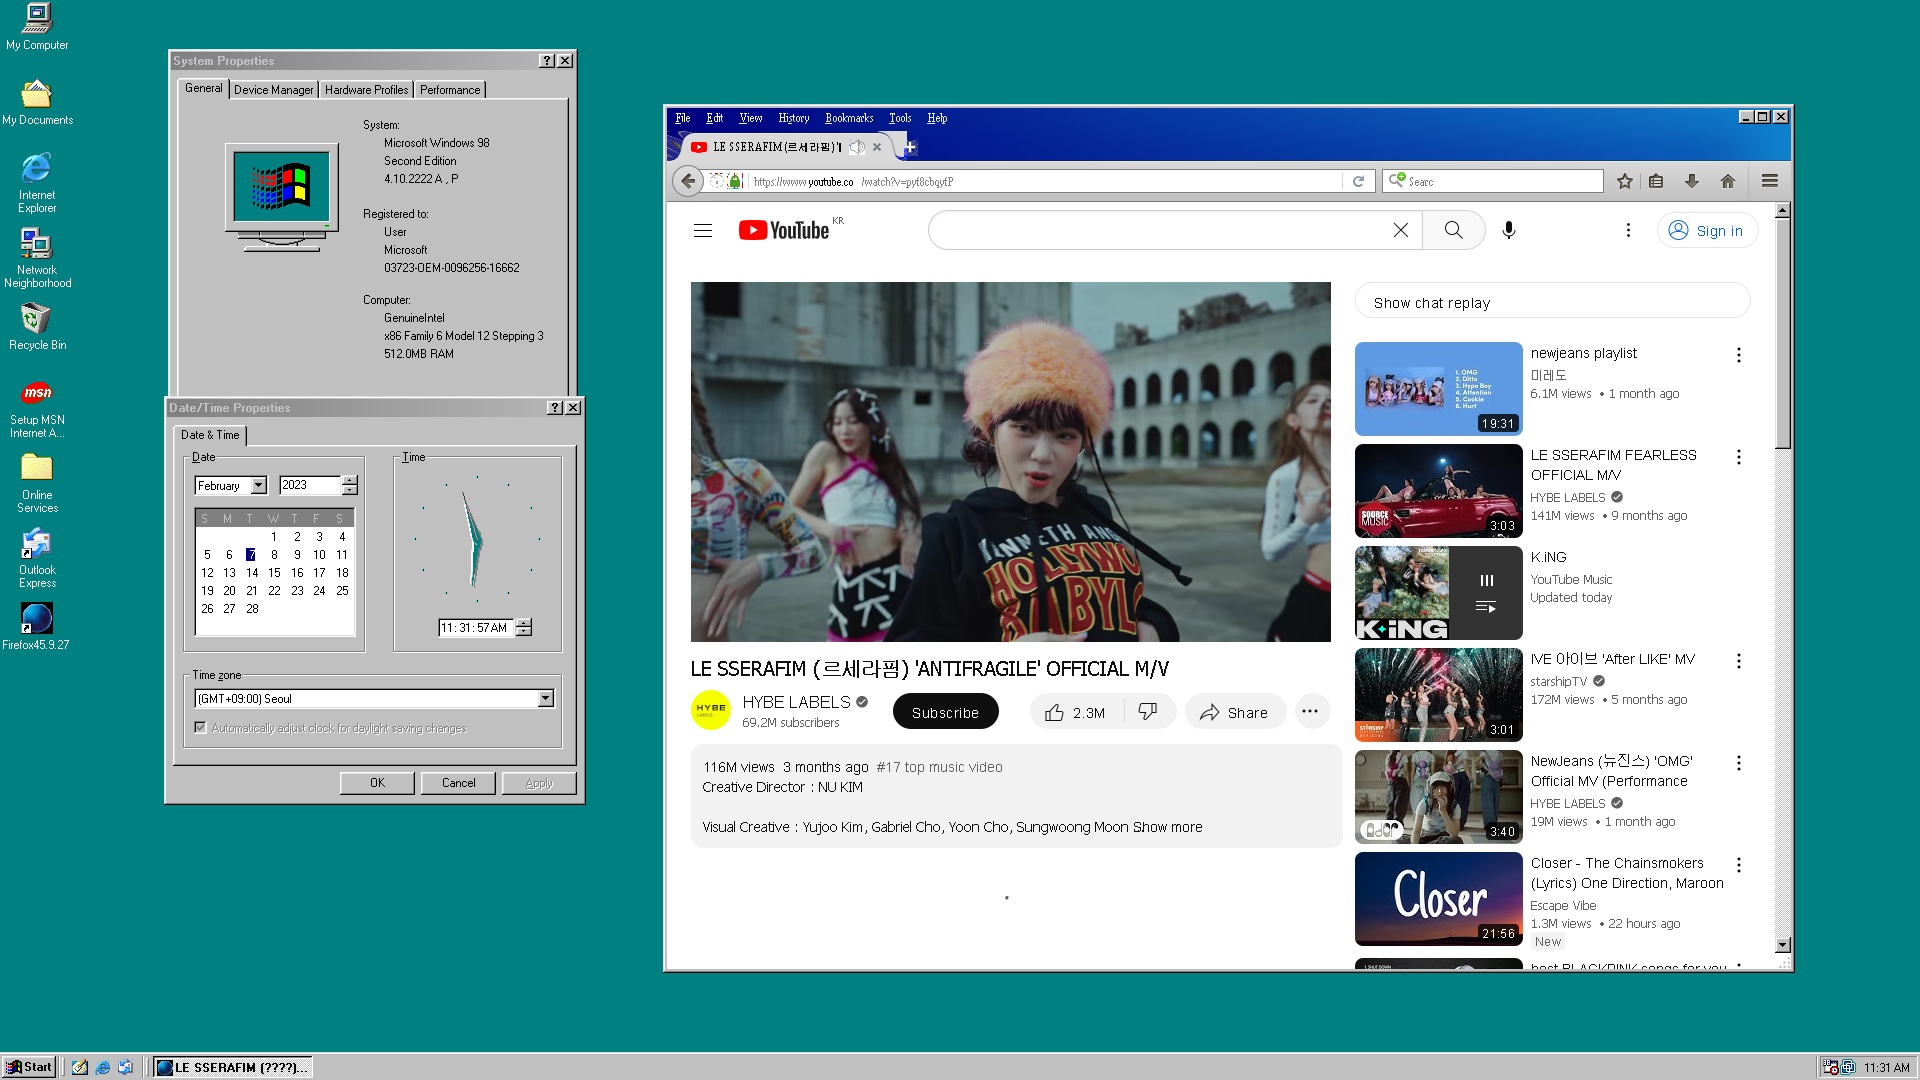Open the K.ING playlist thumbnail

(x=1438, y=593)
